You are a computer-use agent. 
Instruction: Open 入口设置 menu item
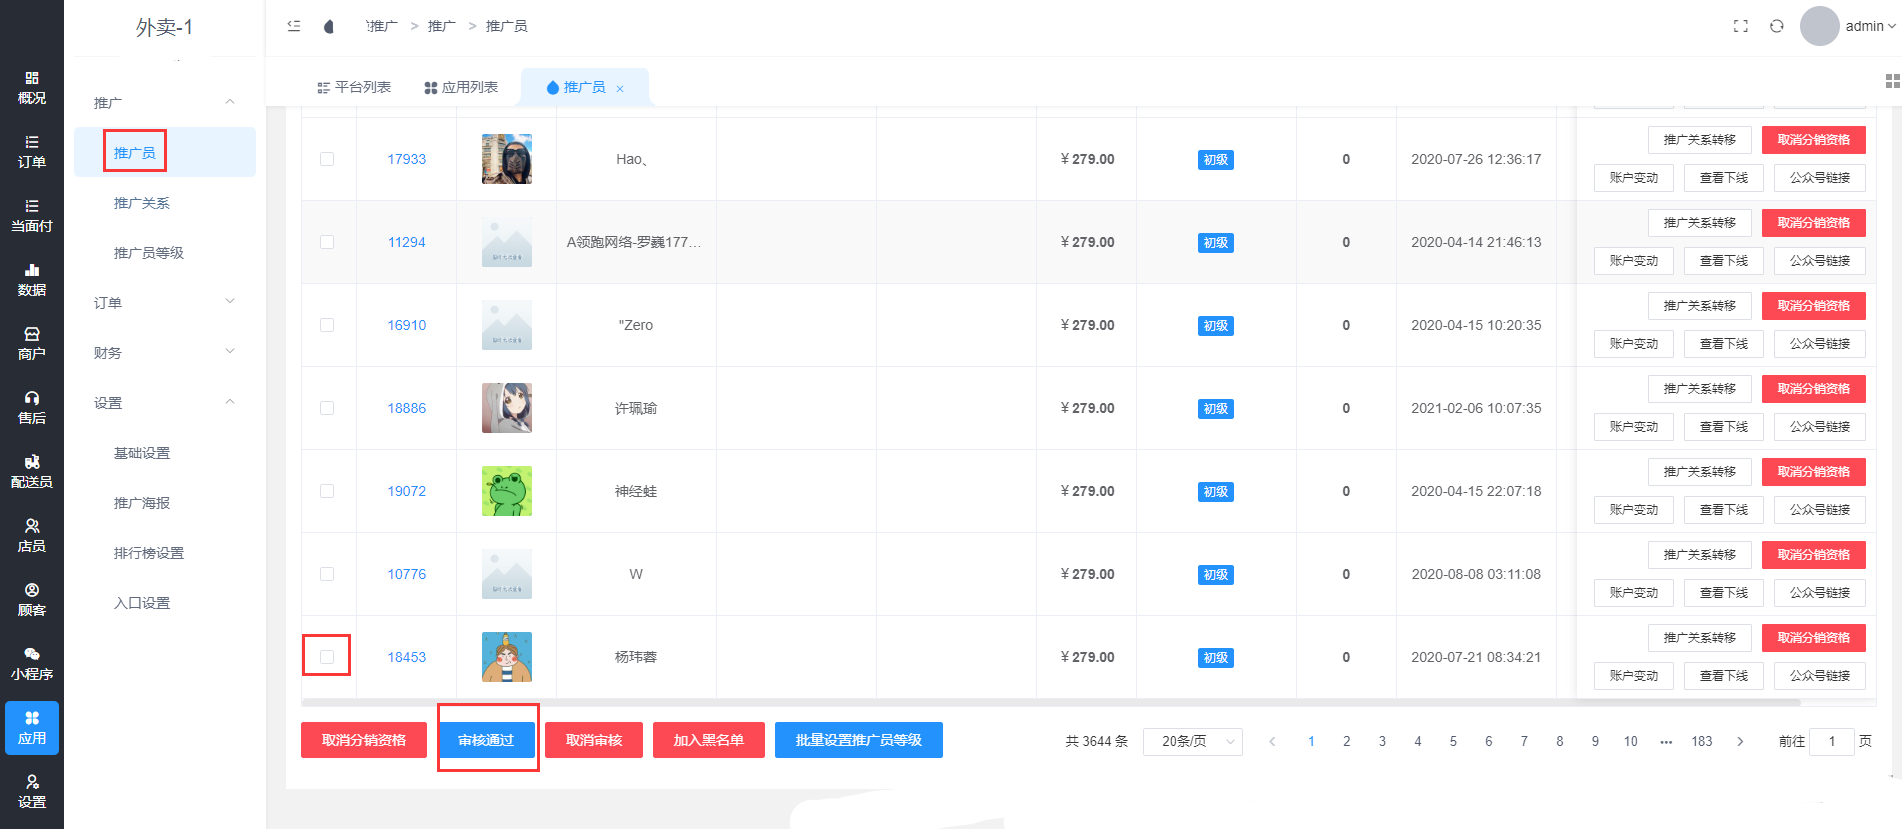pyautogui.click(x=142, y=603)
